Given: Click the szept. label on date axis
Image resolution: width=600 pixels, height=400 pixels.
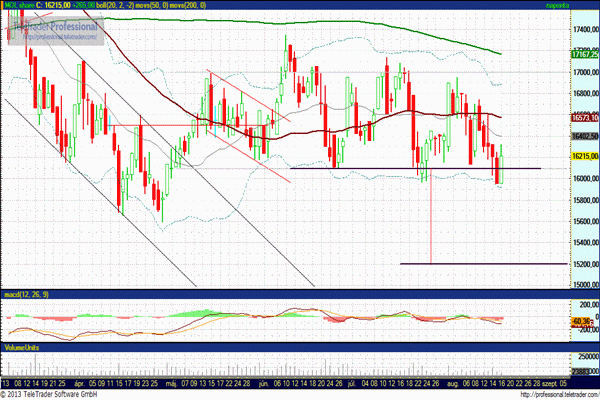Looking at the screenshot, I should 549,382.
